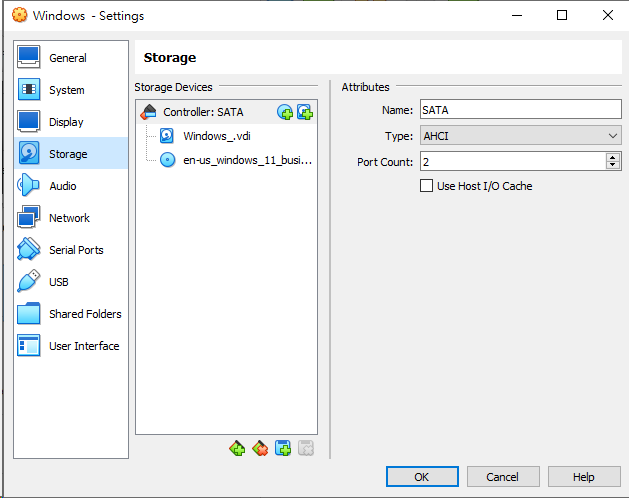Click the controller Name text field
Viewport: 629px width, 498px height.
point(520,110)
